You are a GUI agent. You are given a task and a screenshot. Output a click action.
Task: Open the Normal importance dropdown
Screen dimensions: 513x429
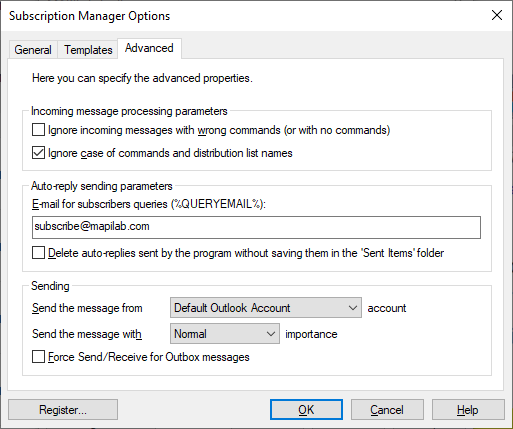225,334
